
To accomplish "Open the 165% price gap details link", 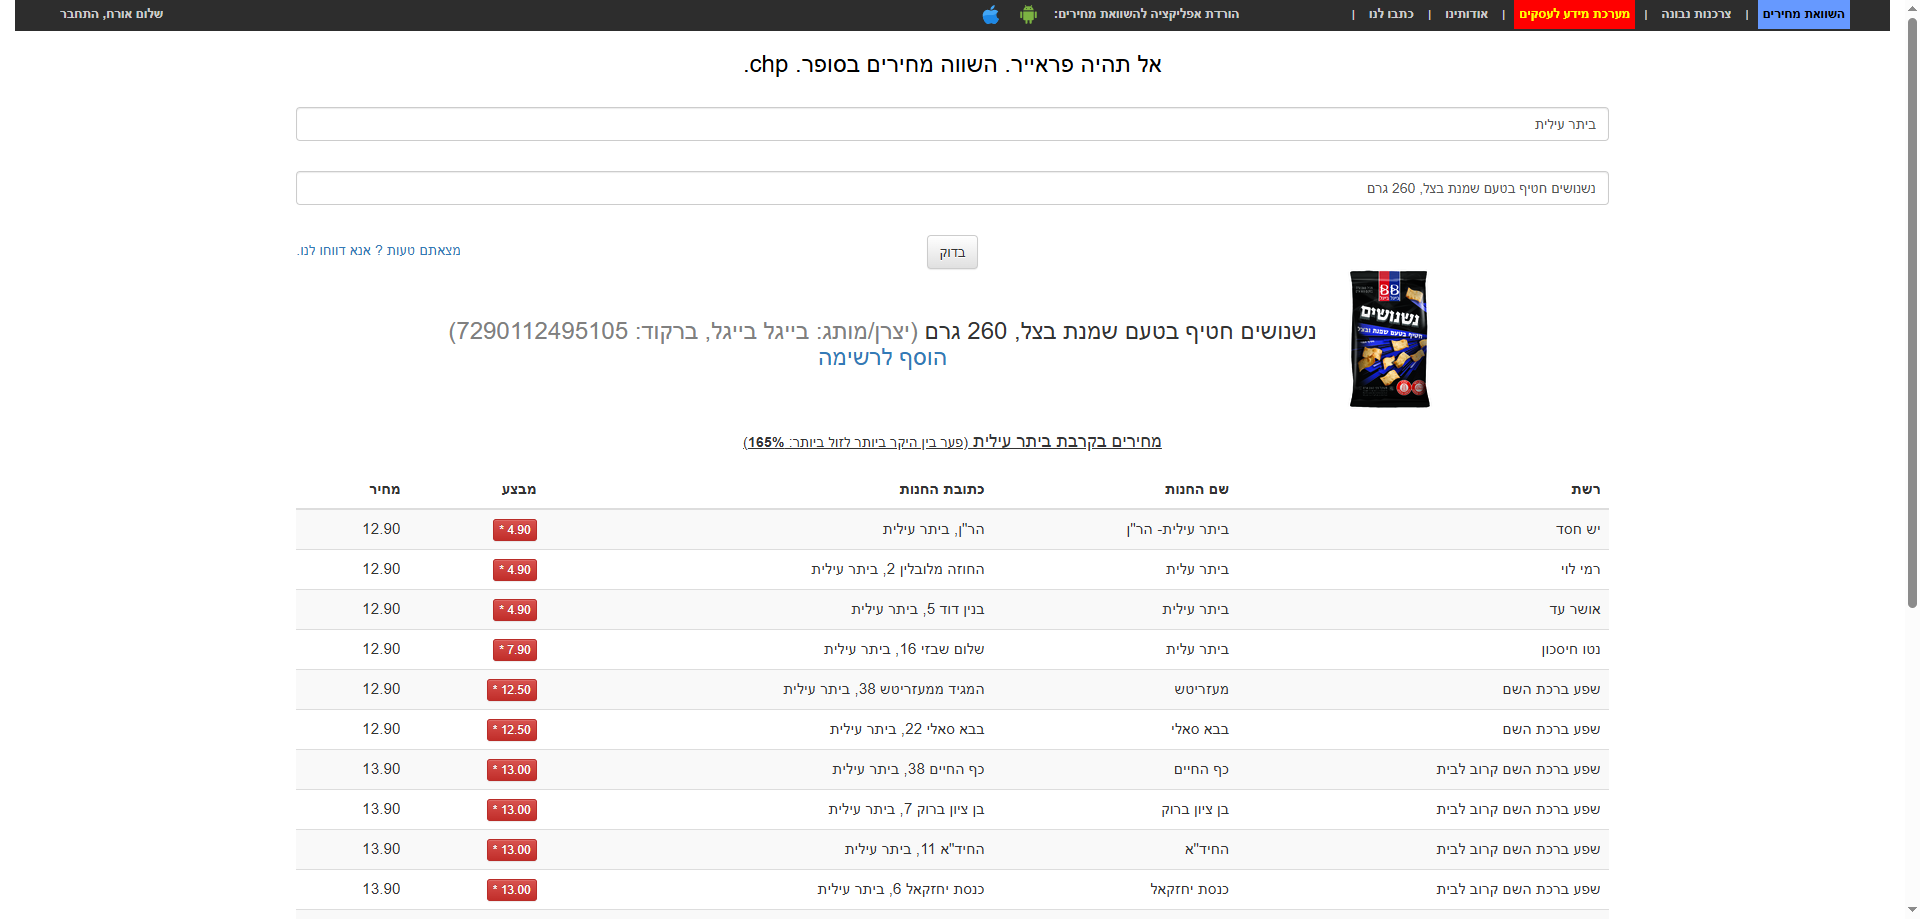I will tap(763, 441).
